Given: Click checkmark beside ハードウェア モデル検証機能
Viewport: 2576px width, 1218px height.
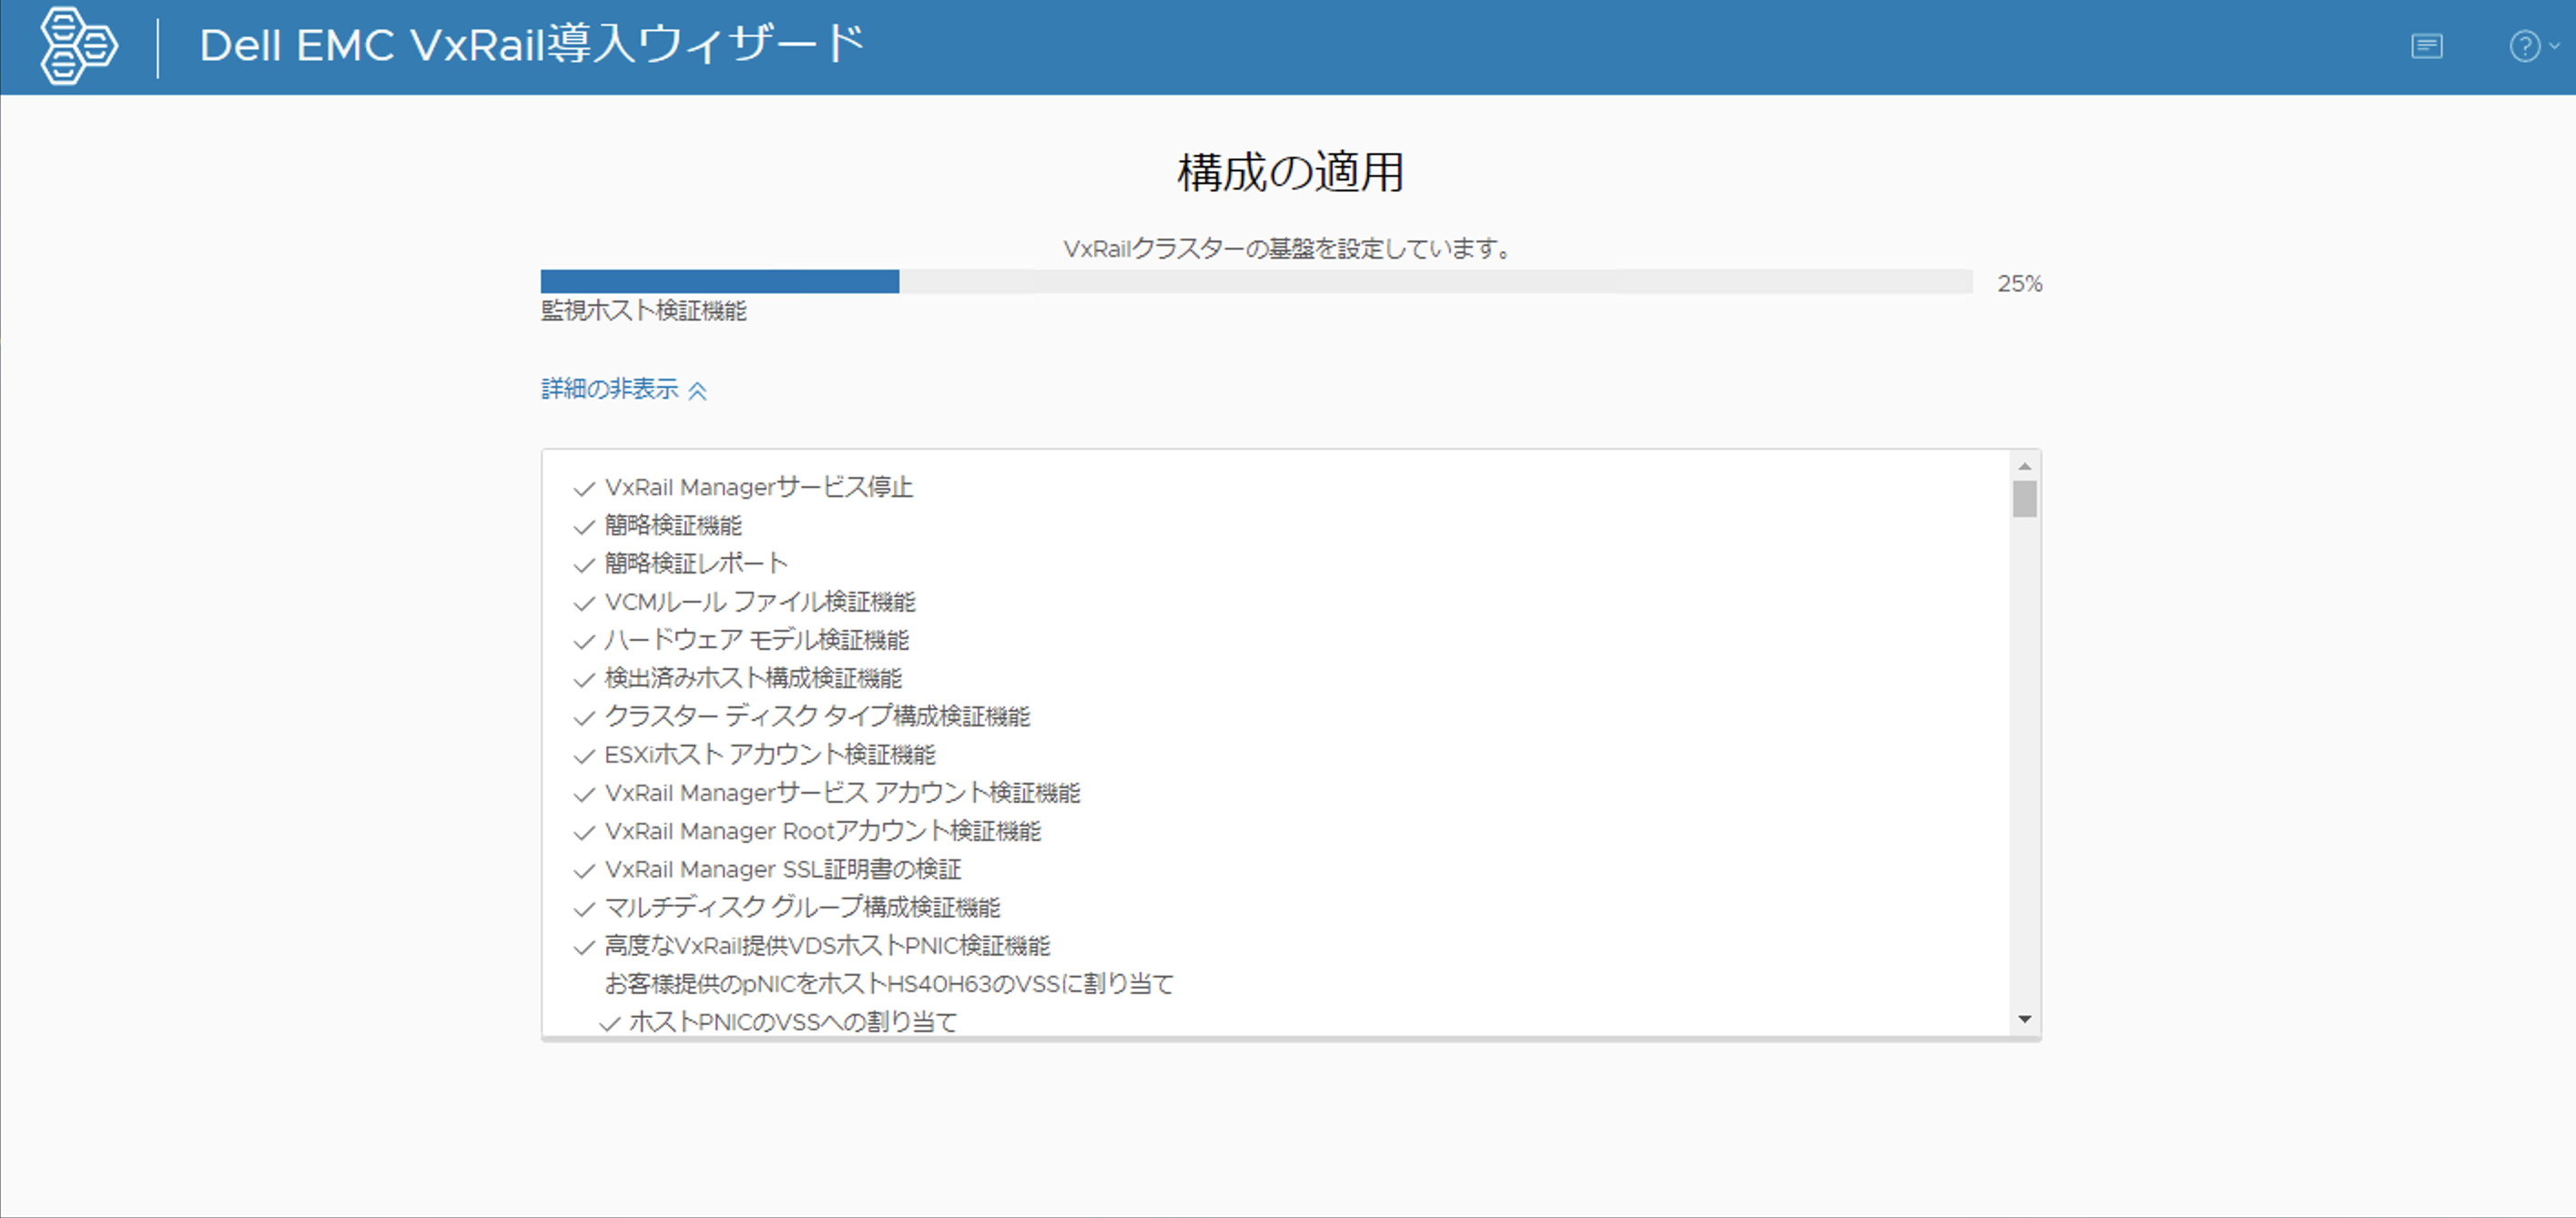Looking at the screenshot, I should (x=584, y=641).
